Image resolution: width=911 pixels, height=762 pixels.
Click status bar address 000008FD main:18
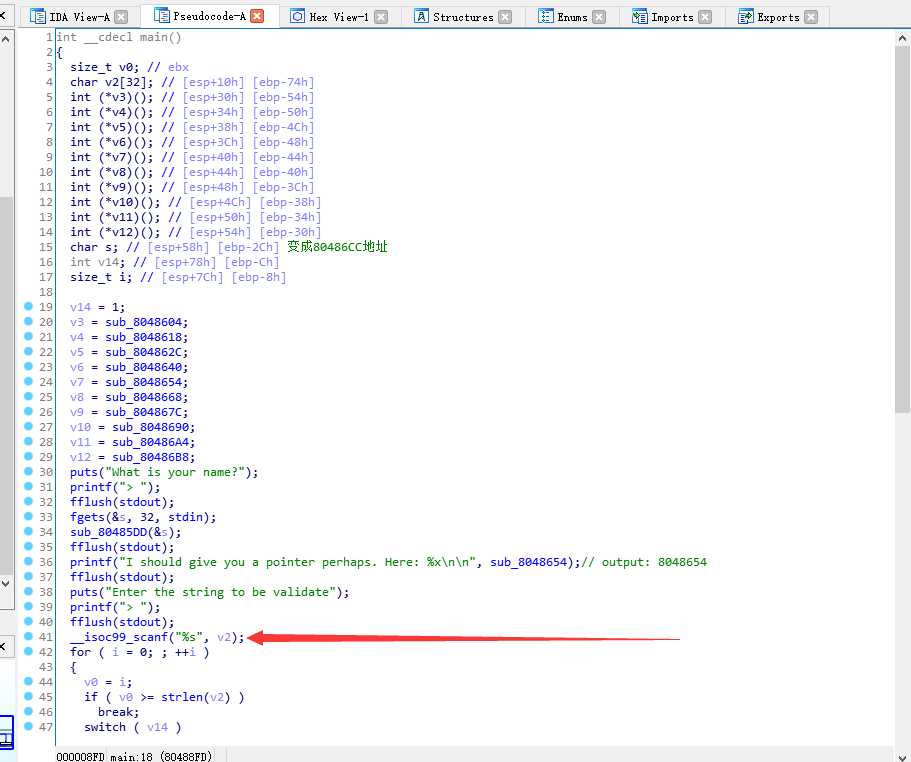click(134, 756)
